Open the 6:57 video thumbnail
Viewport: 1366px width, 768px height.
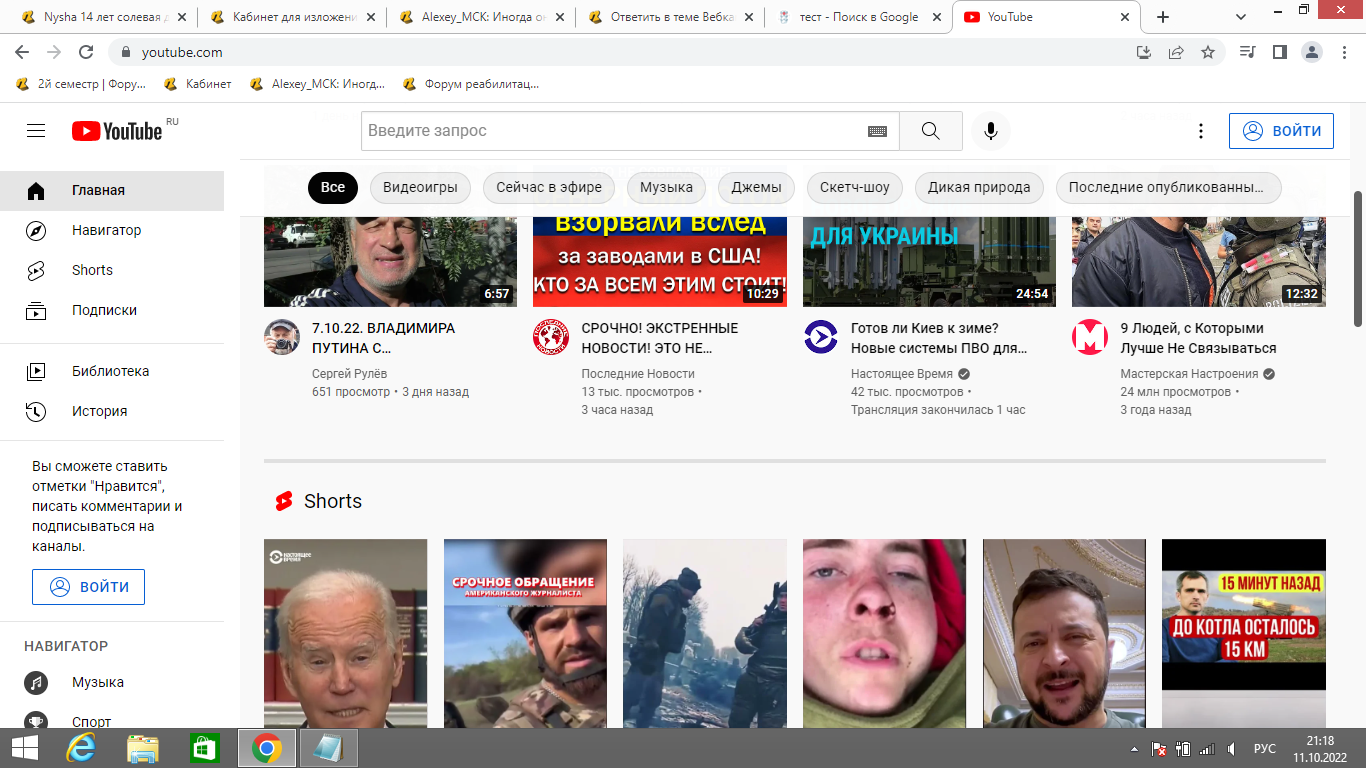point(390,261)
